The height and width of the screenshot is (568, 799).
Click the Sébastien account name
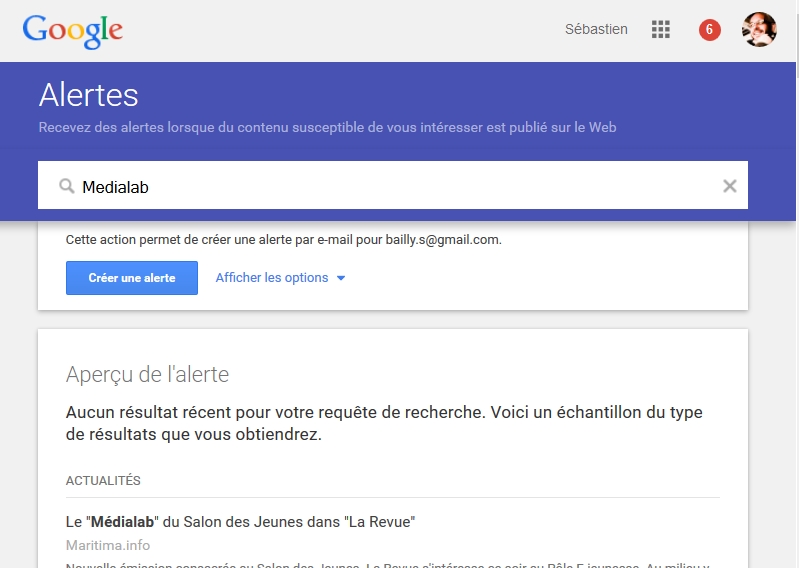click(x=596, y=30)
